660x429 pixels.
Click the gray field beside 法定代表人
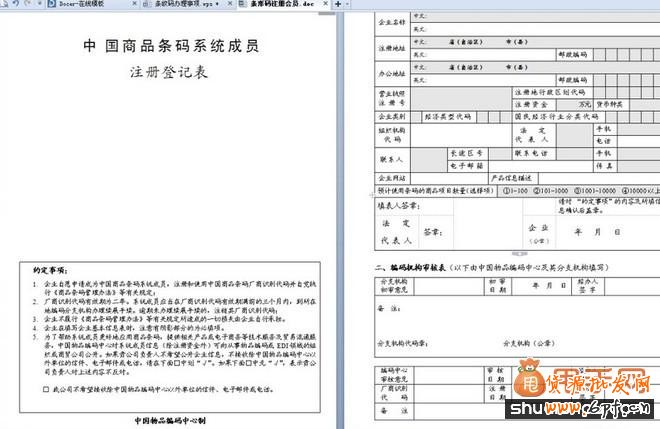(575, 135)
